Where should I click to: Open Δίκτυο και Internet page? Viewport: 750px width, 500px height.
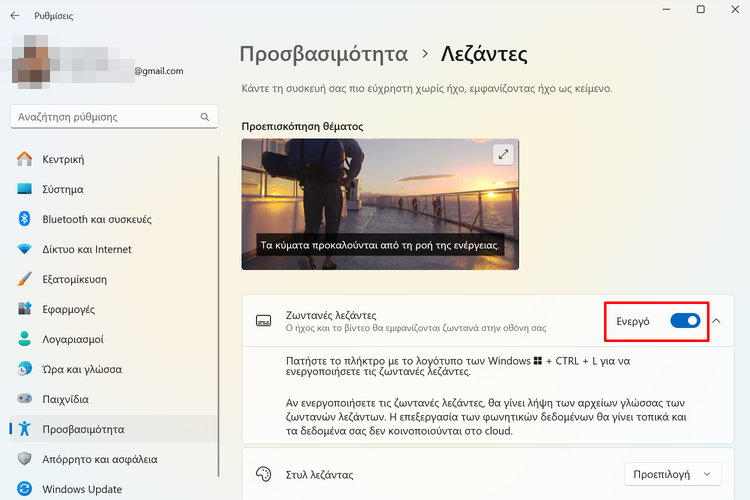pyautogui.click(x=114, y=249)
